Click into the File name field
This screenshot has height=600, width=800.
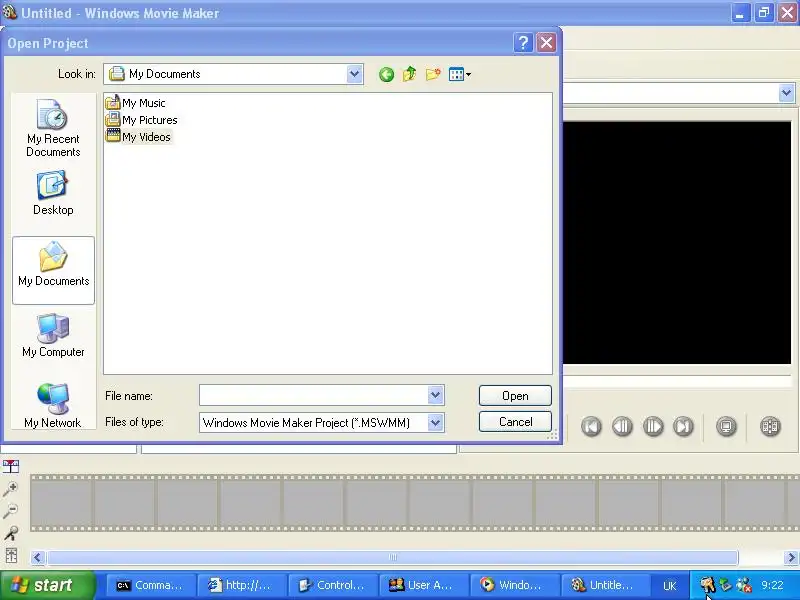pos(313,395)
